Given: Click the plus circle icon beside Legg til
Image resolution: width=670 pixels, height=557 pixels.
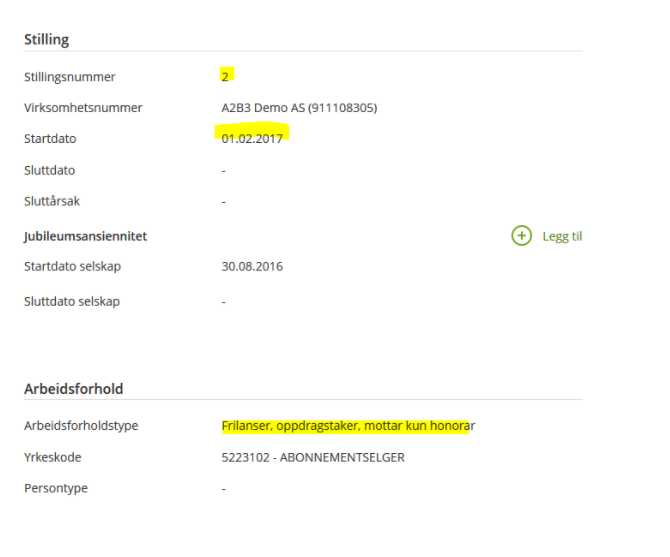Looking at the screenshot, I should click(x=521, y=236).
